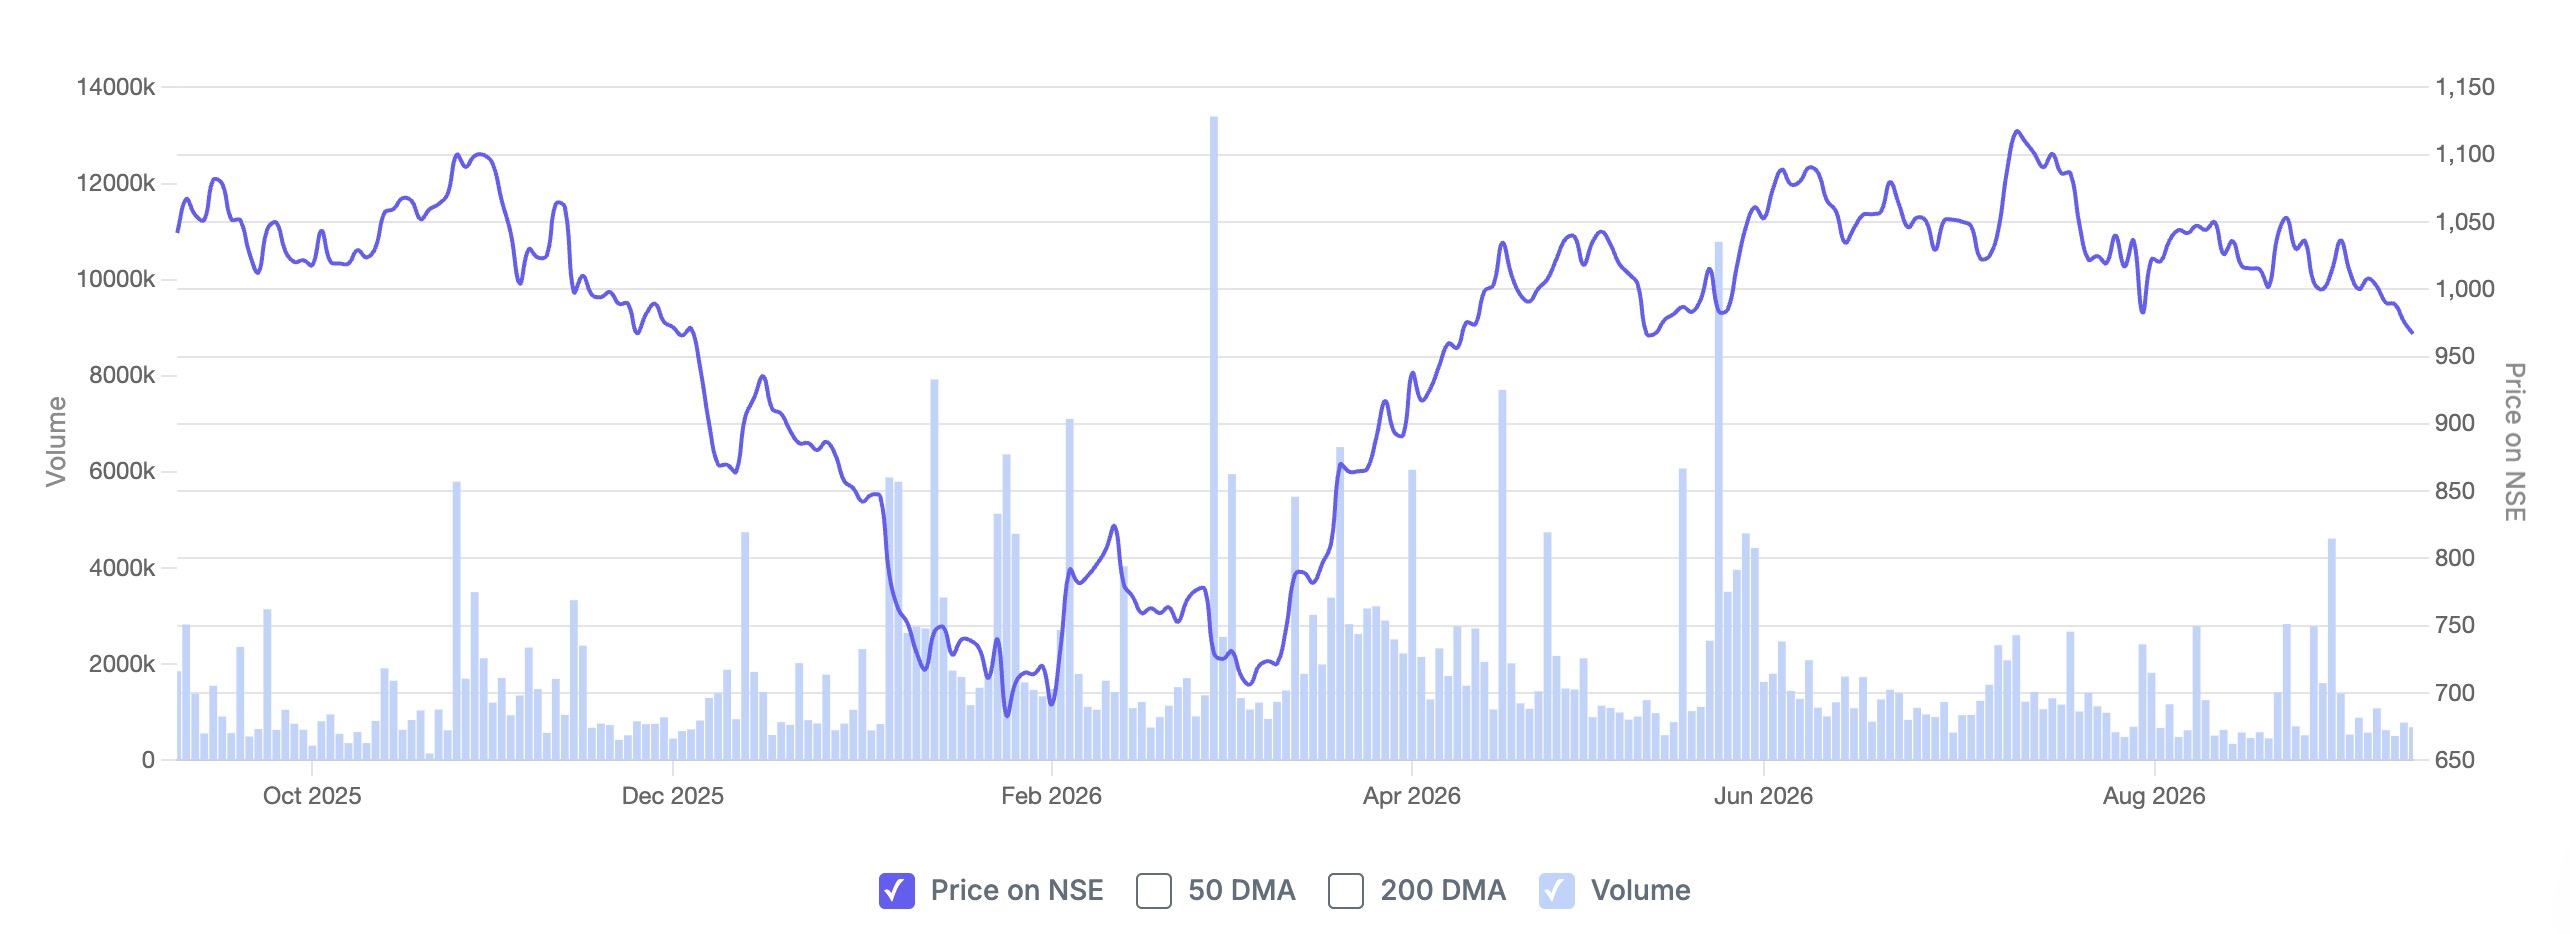Click the 50 DMA legend label
Screen dimensions: 2570x934
1241,890
